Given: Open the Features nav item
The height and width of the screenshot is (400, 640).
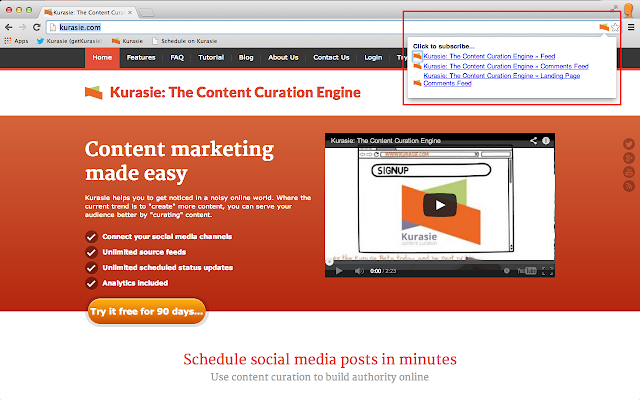Looking at the screenshot, I should [141, 58].
